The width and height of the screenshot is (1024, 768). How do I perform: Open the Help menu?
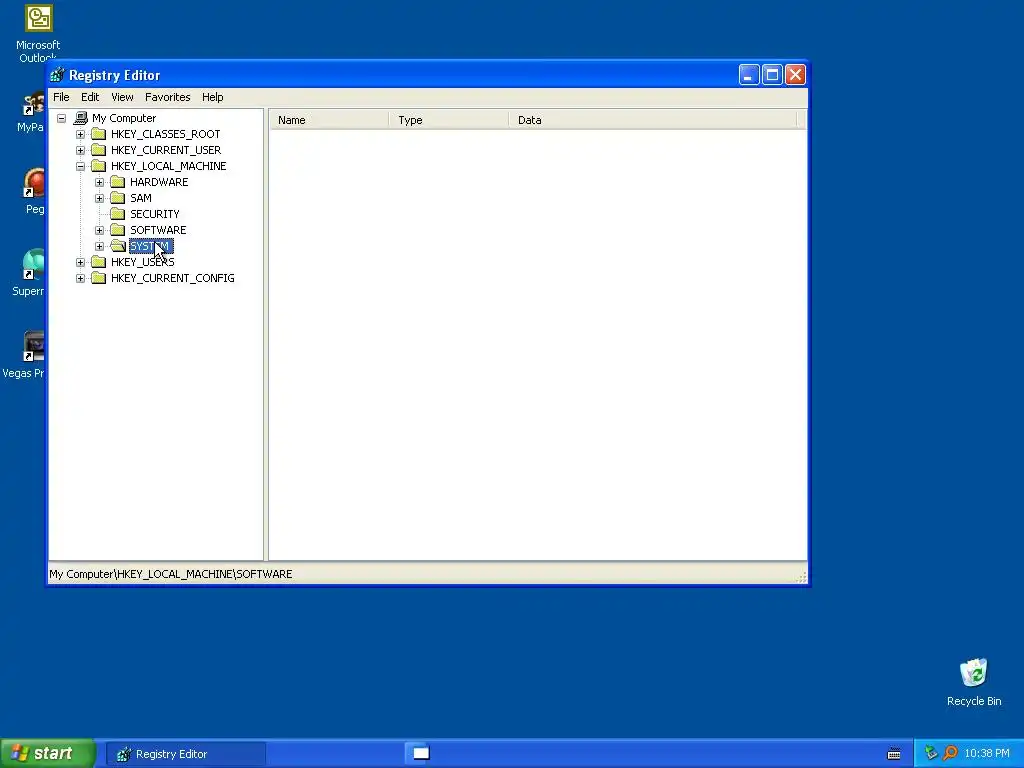[x=212, y=97]
